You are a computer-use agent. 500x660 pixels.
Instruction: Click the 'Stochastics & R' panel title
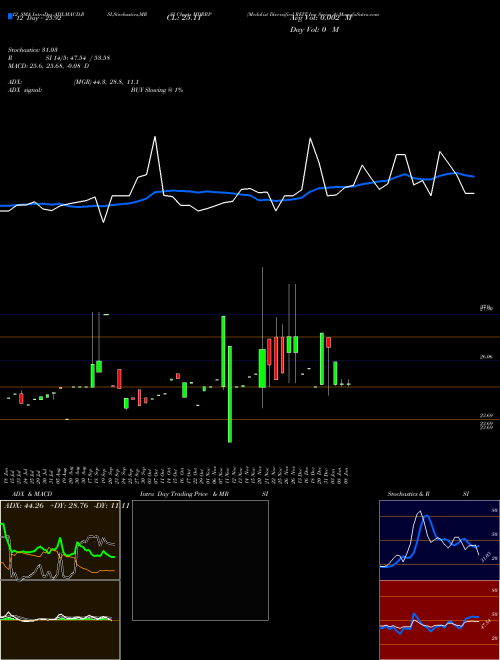click(x=409, y=494)
